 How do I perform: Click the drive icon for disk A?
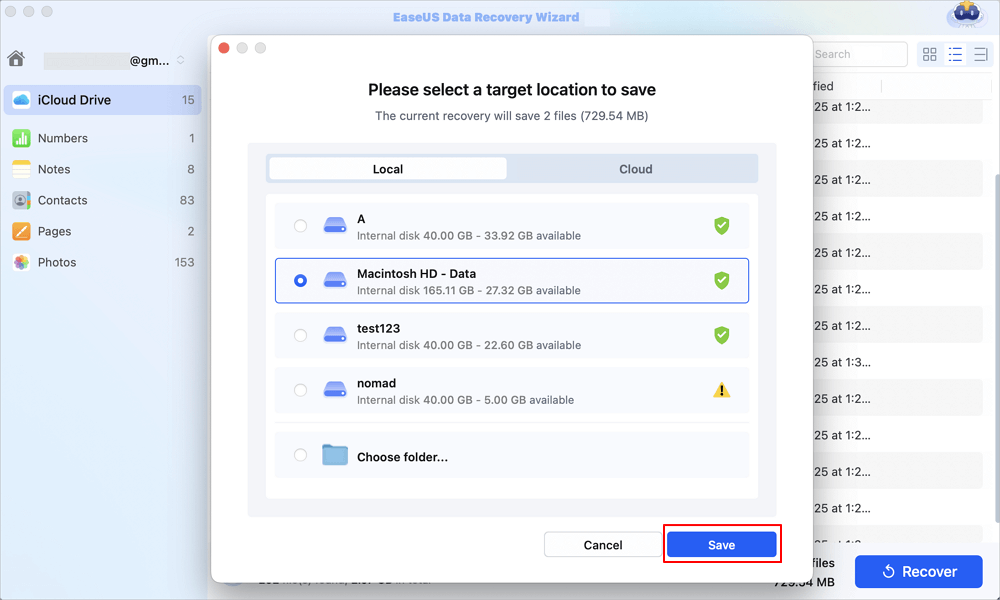[335, 225]
